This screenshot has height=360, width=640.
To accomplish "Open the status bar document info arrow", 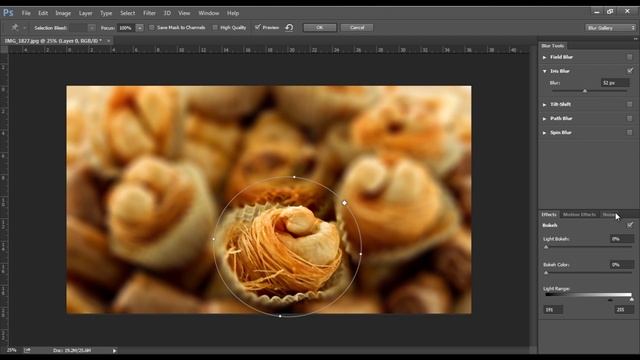I will pyautogui.click(x=114, y=351).
